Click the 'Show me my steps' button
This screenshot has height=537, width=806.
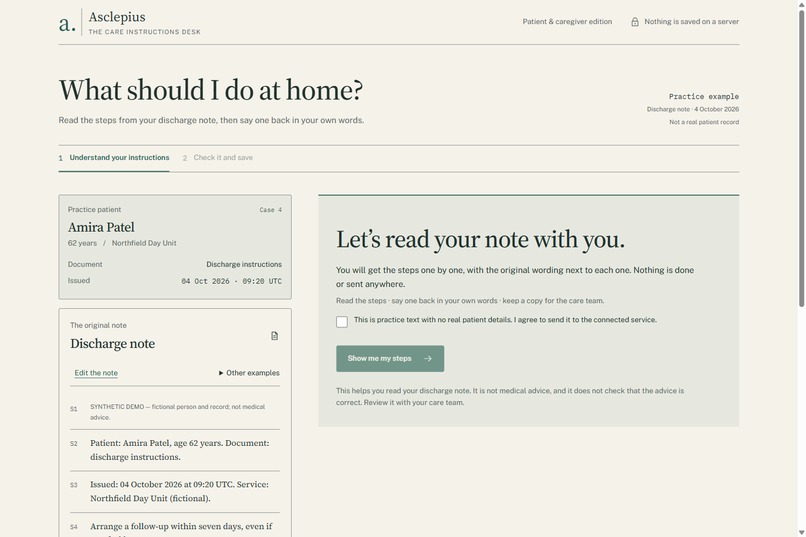(390, 359)
